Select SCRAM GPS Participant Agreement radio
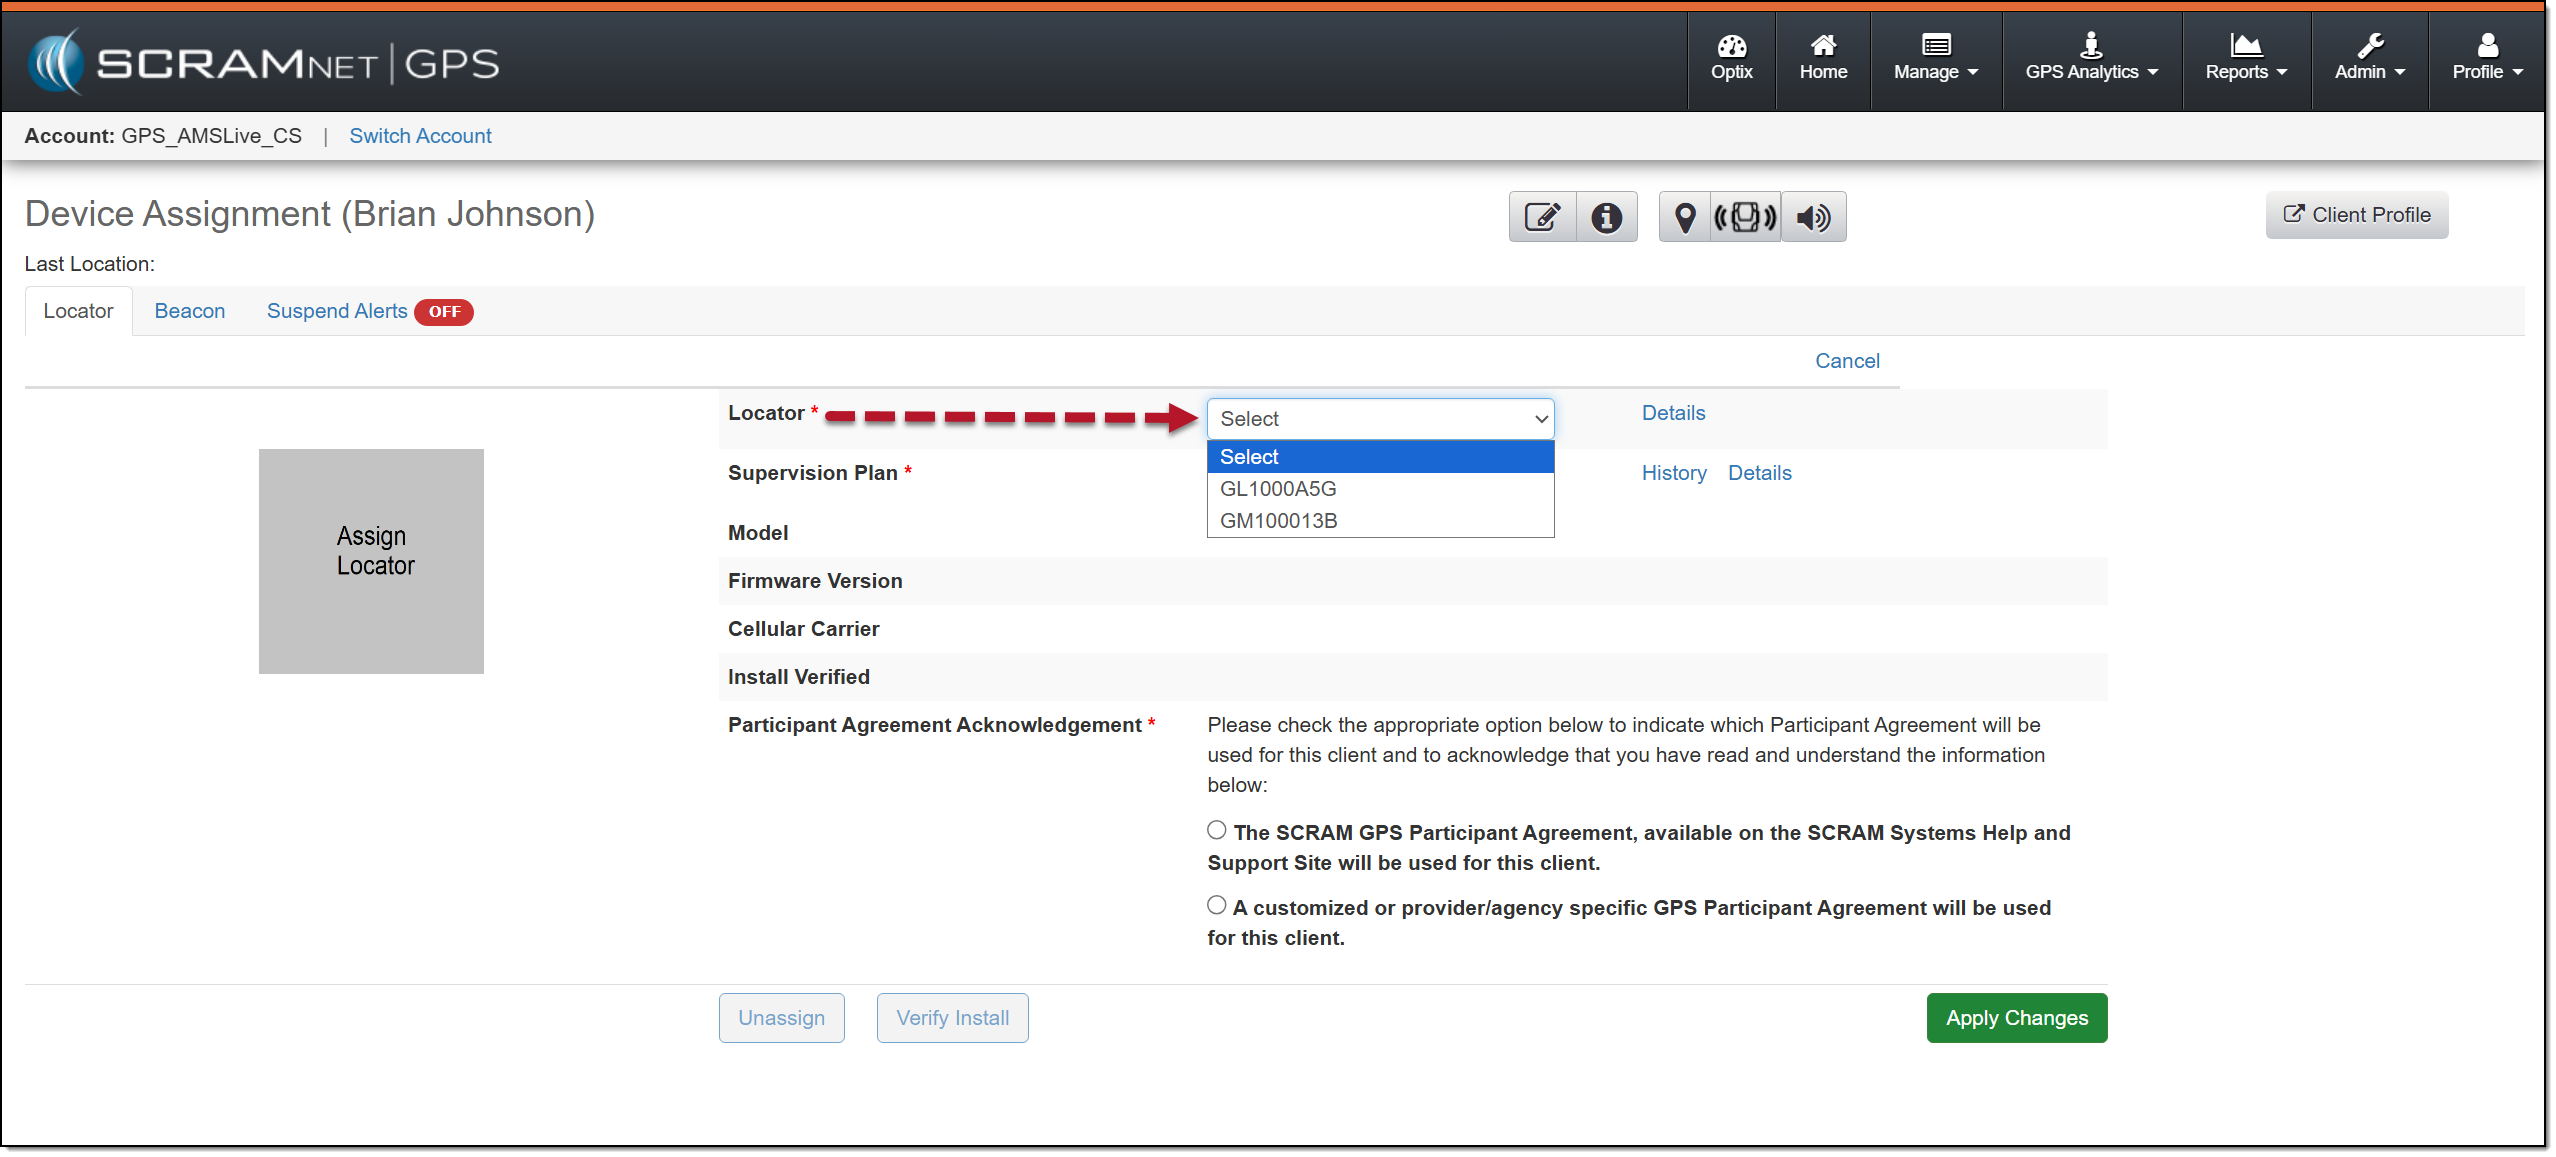This screenshot has width=2556, height=1157. coord(1216,830)
